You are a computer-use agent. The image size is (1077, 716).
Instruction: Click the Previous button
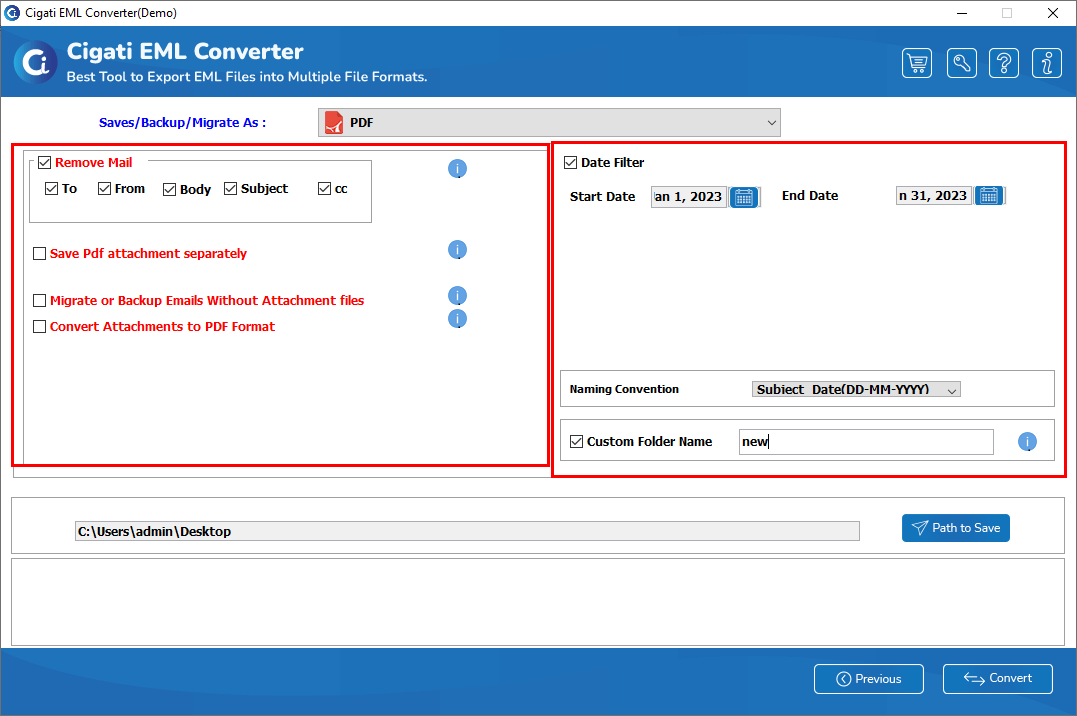pos(869,679)
